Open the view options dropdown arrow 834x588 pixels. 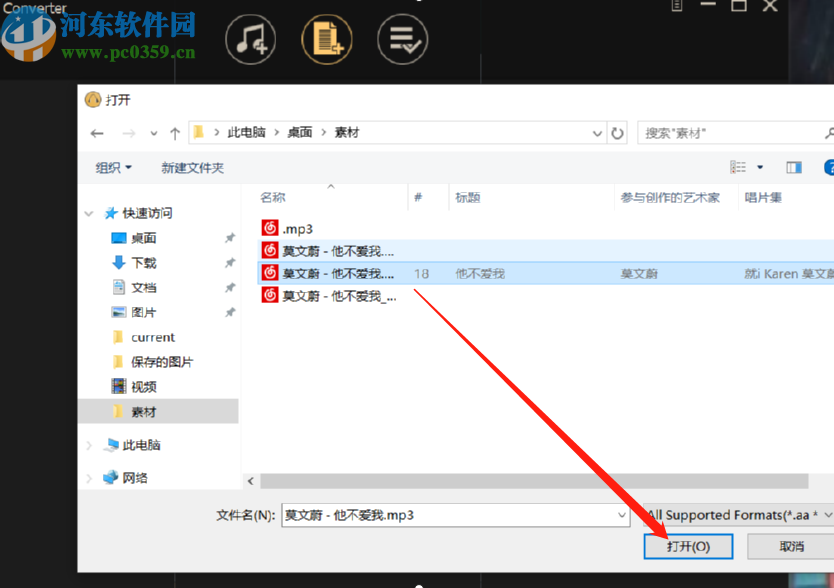760,167
